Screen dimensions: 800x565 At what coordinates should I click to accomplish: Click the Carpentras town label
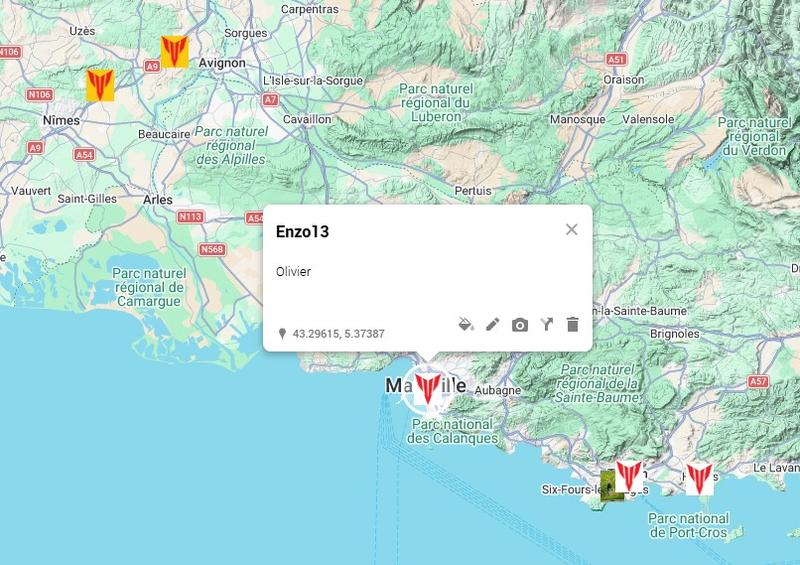tap(310, 9)
